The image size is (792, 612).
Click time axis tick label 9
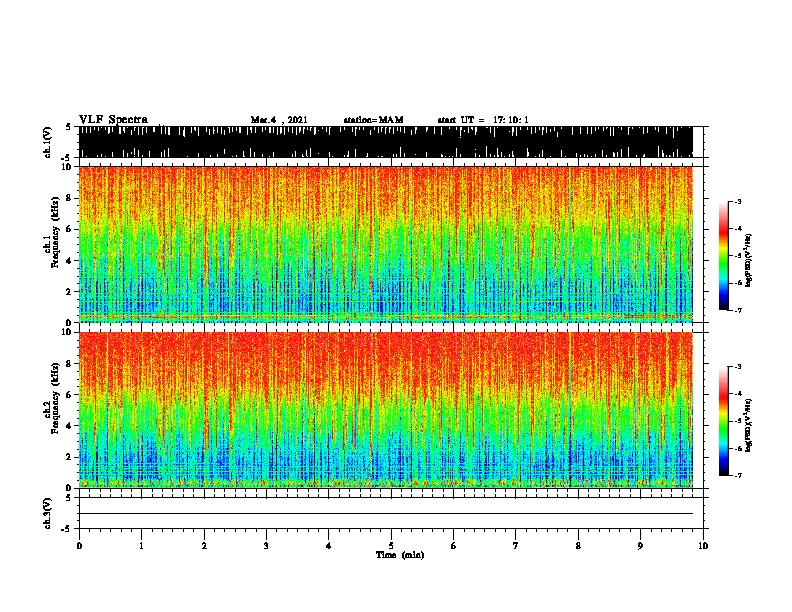click(x=640, y=546)
